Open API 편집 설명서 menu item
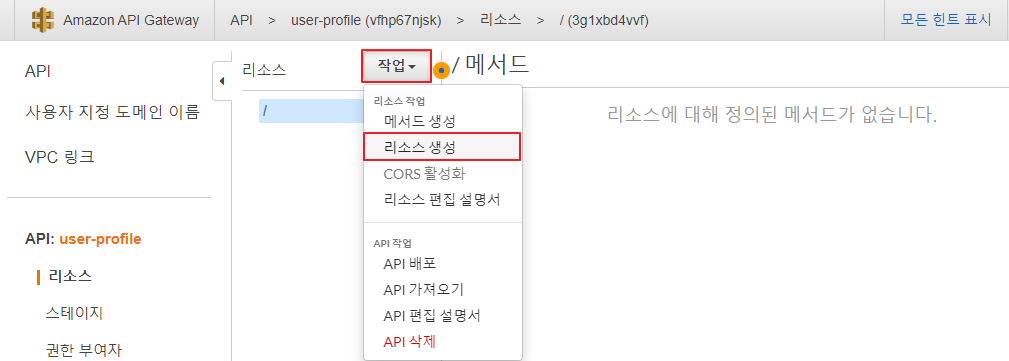 click(432, 316)
